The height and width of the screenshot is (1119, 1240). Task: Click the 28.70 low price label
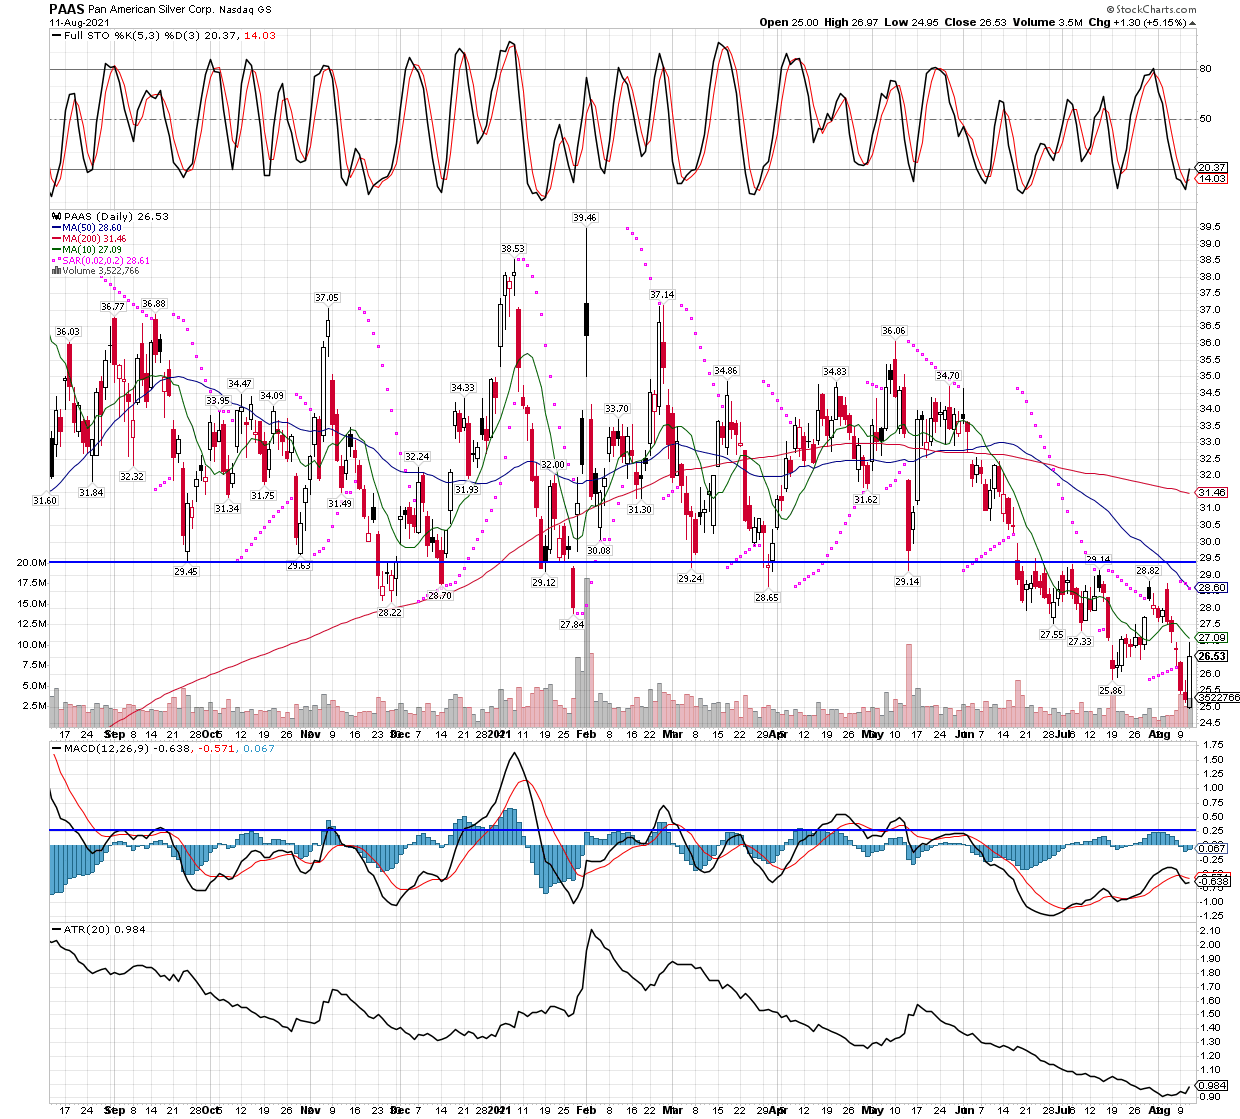point(440,596)
